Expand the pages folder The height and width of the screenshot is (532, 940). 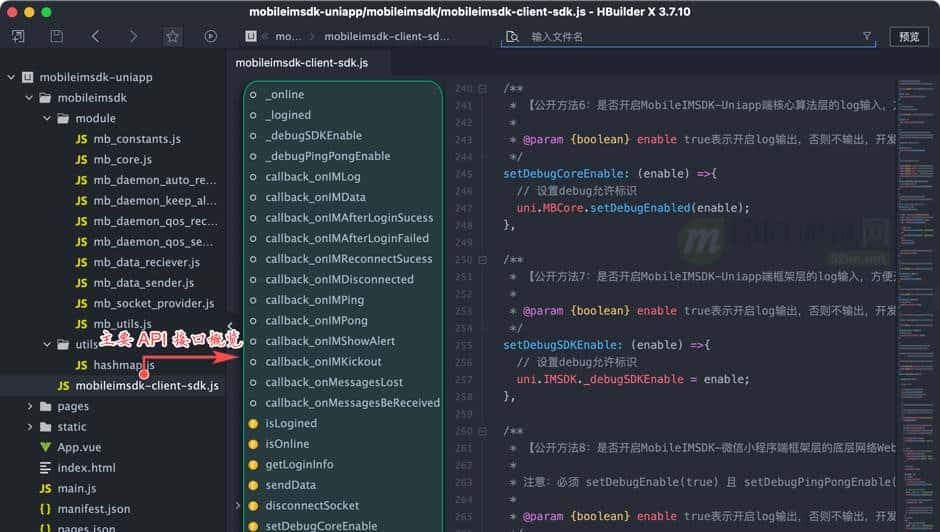[x=29, y=406]
